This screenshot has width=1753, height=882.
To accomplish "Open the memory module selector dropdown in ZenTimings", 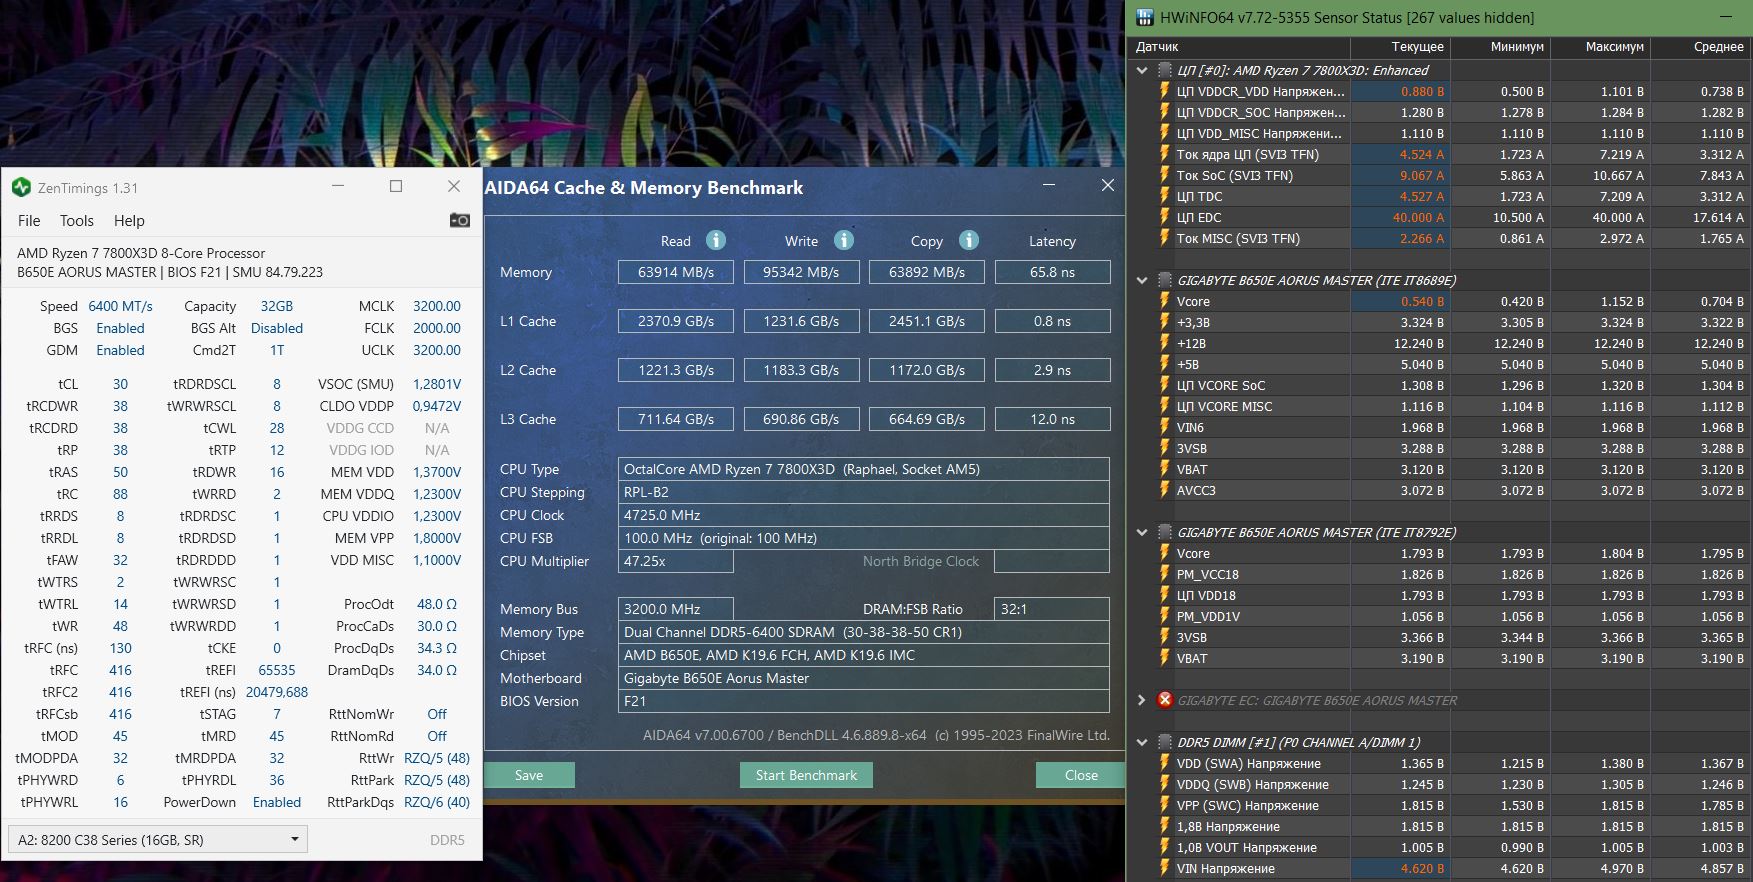I will point(157,839).
